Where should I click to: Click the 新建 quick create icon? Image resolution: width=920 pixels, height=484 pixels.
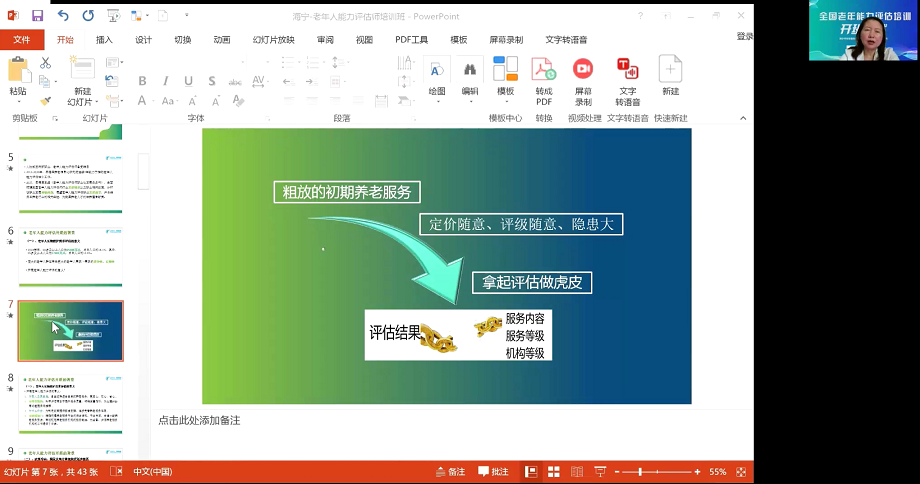click(x=670, y=70)
